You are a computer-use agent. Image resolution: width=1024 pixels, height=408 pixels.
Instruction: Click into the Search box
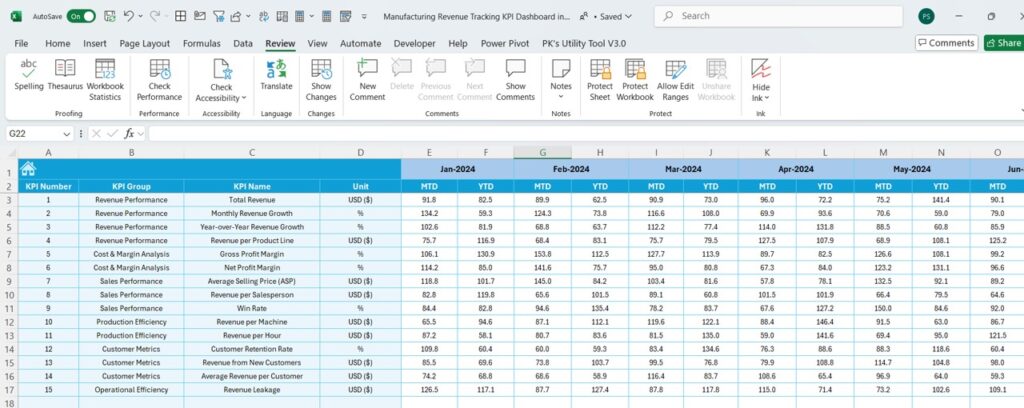click(x=778, y=16)
